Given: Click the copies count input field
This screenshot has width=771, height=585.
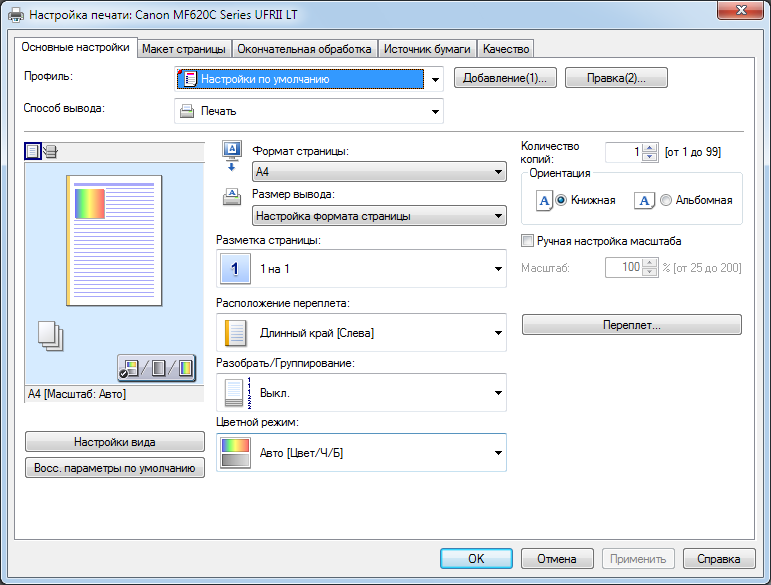Looking at the screenshot, I should point(624,152).
